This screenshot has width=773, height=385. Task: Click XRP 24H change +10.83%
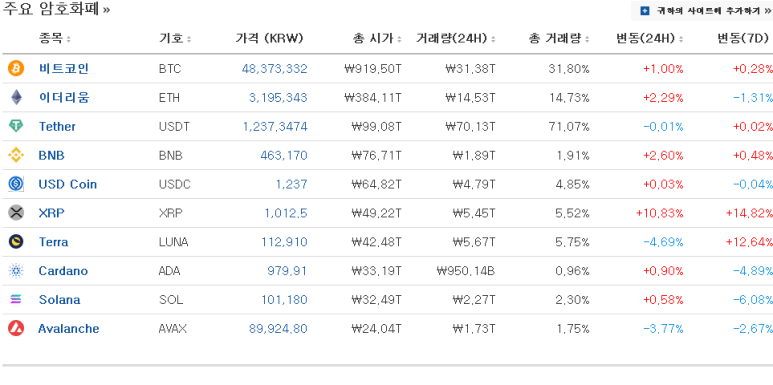tap(660, 213)
